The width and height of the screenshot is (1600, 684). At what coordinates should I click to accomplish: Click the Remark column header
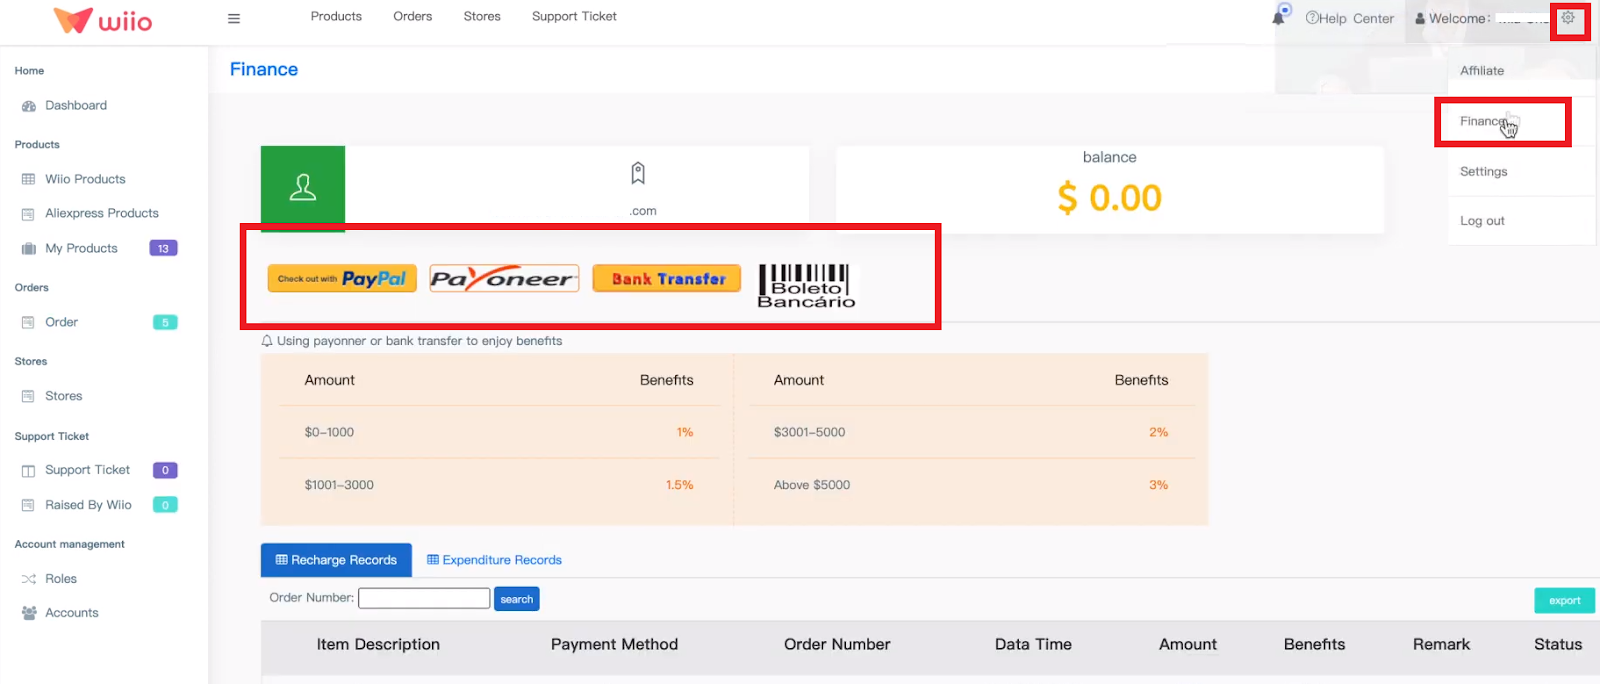tap(1441, 645)
